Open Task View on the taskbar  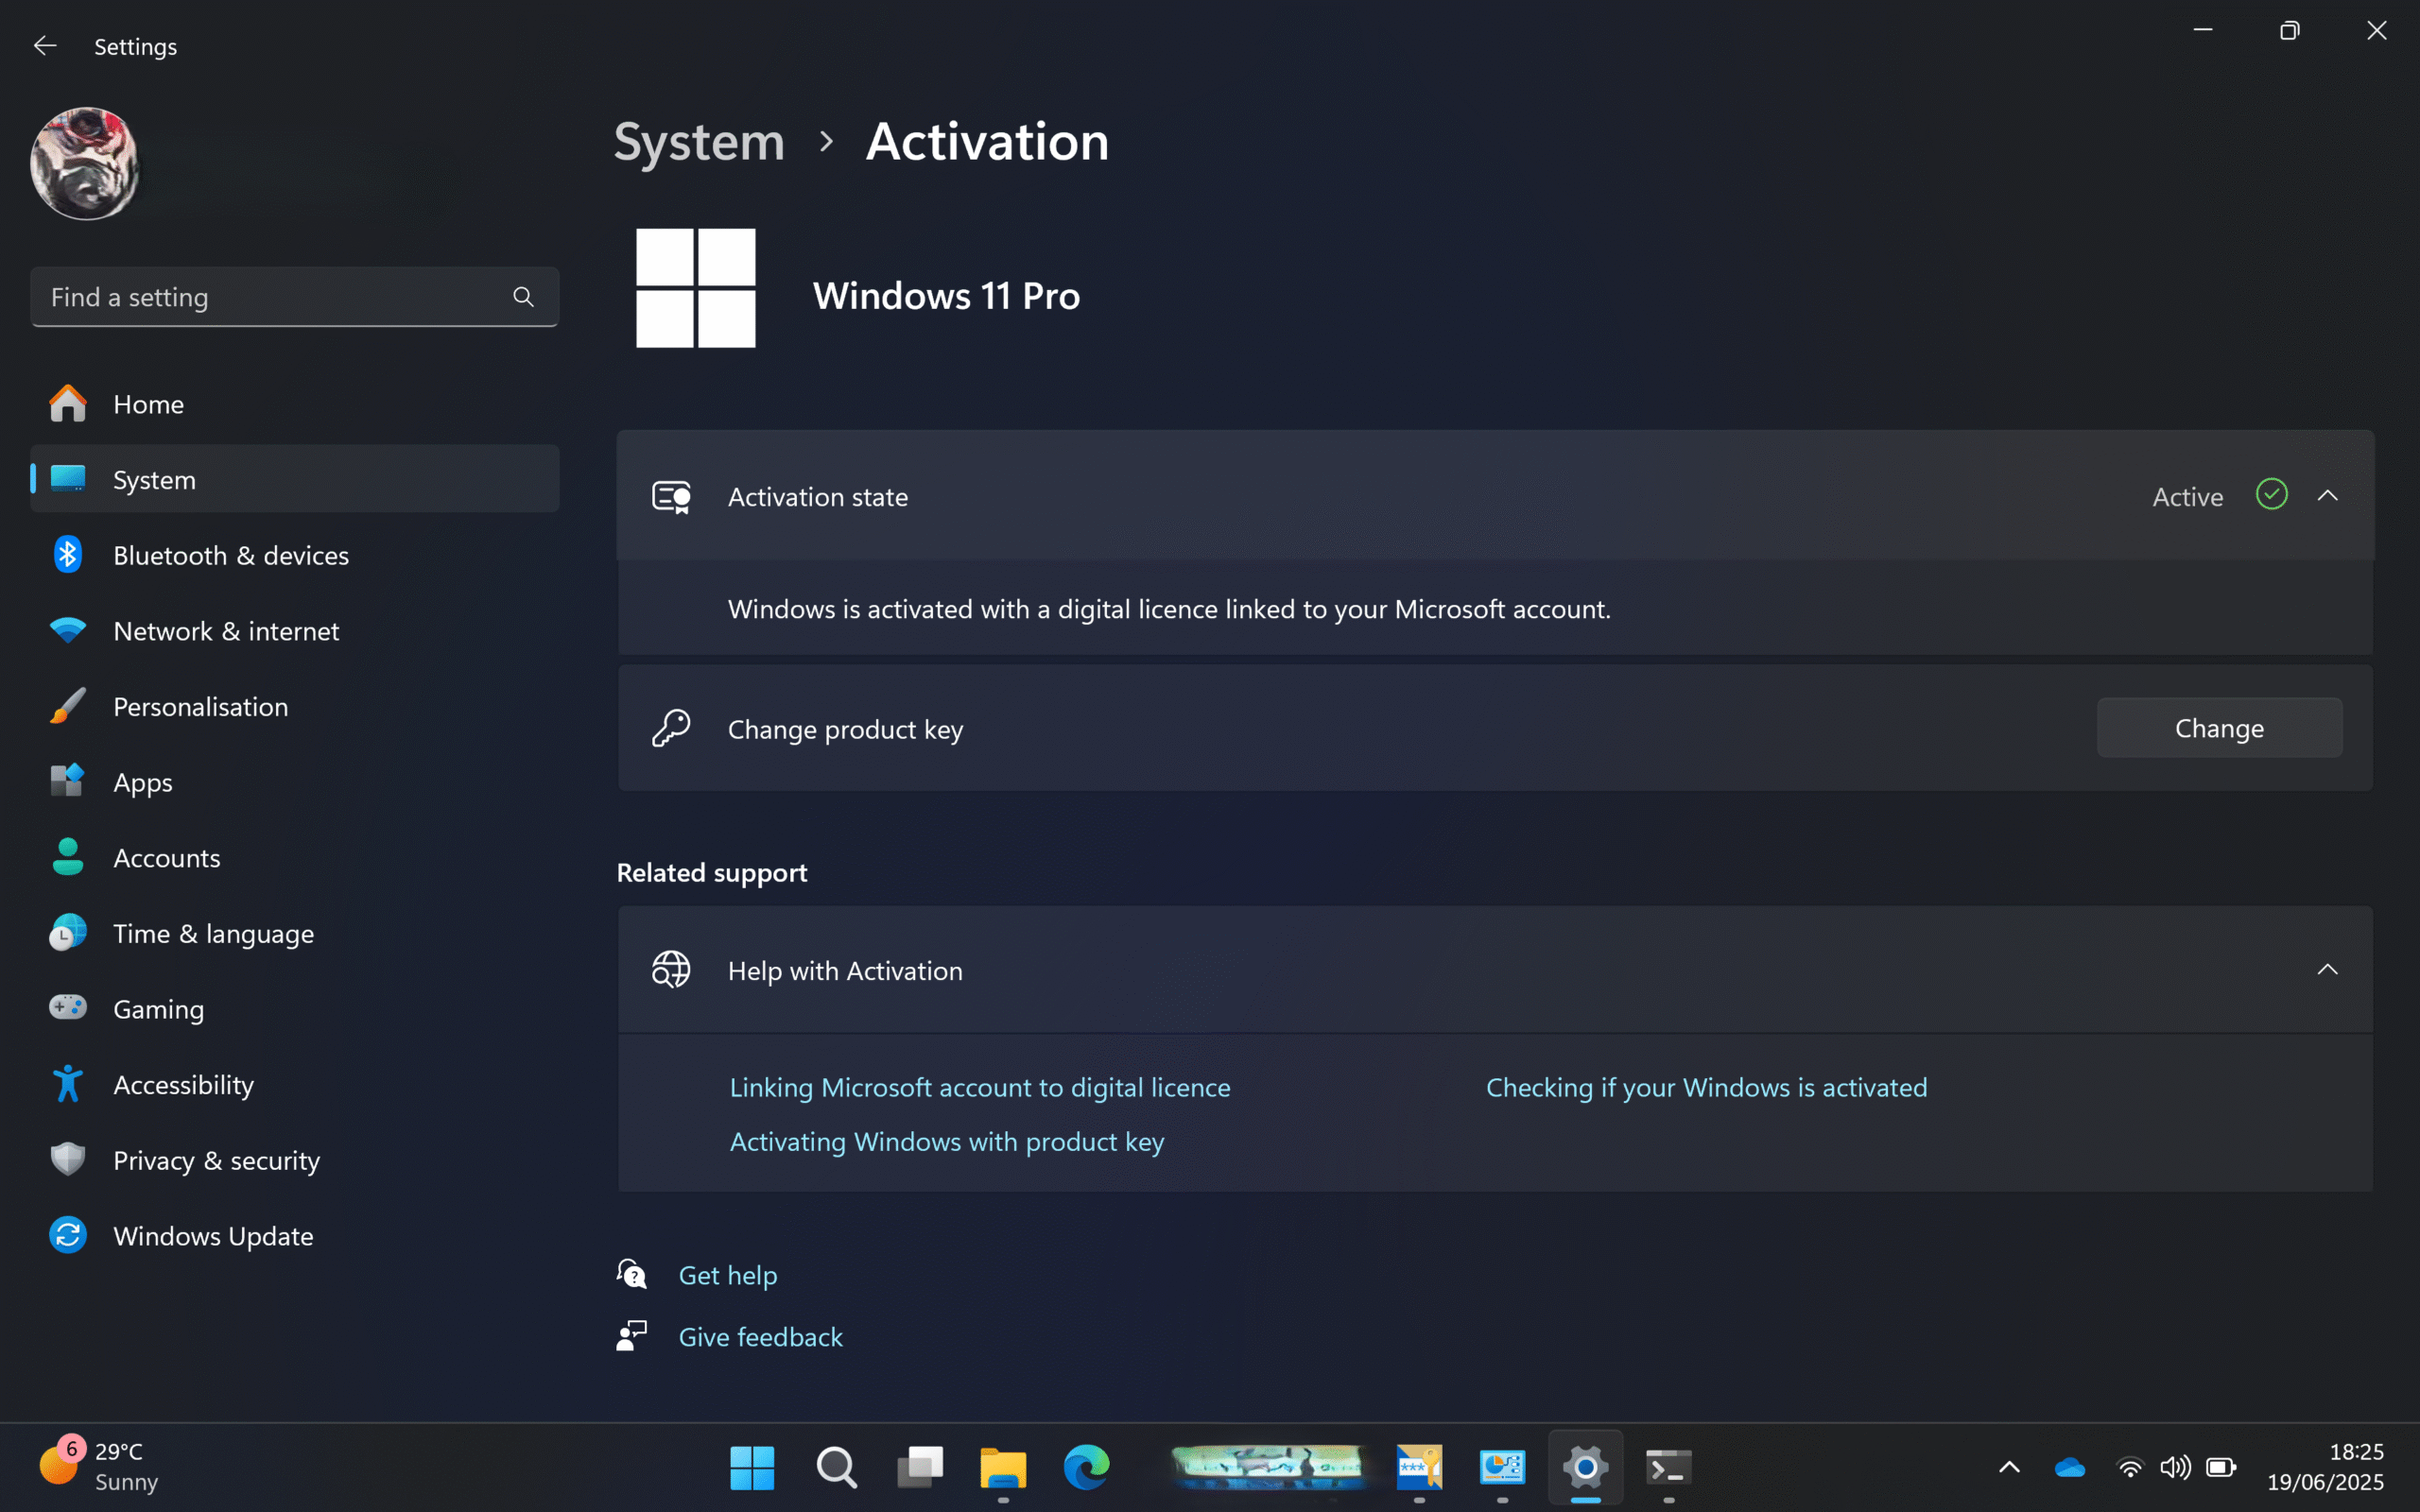(x=920, y=1468)
